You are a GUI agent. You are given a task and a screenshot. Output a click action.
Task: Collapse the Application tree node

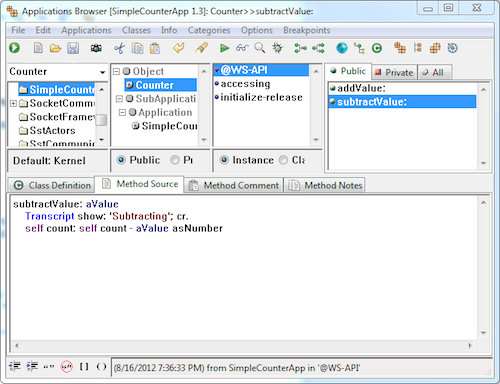coord(122,113)
